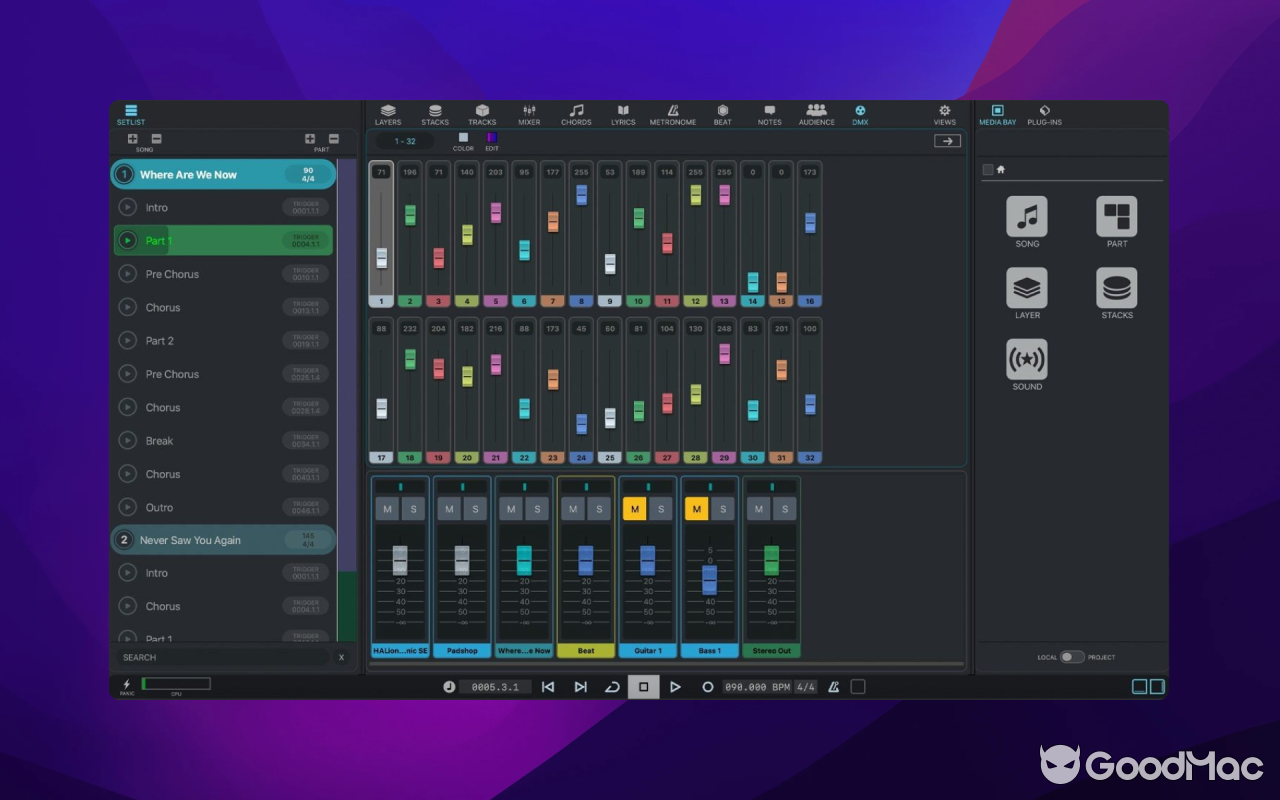This screenshot has width=1280, height=800.
Task: Click the right-arrow page navigator above the faders
Action: [947, 140]
